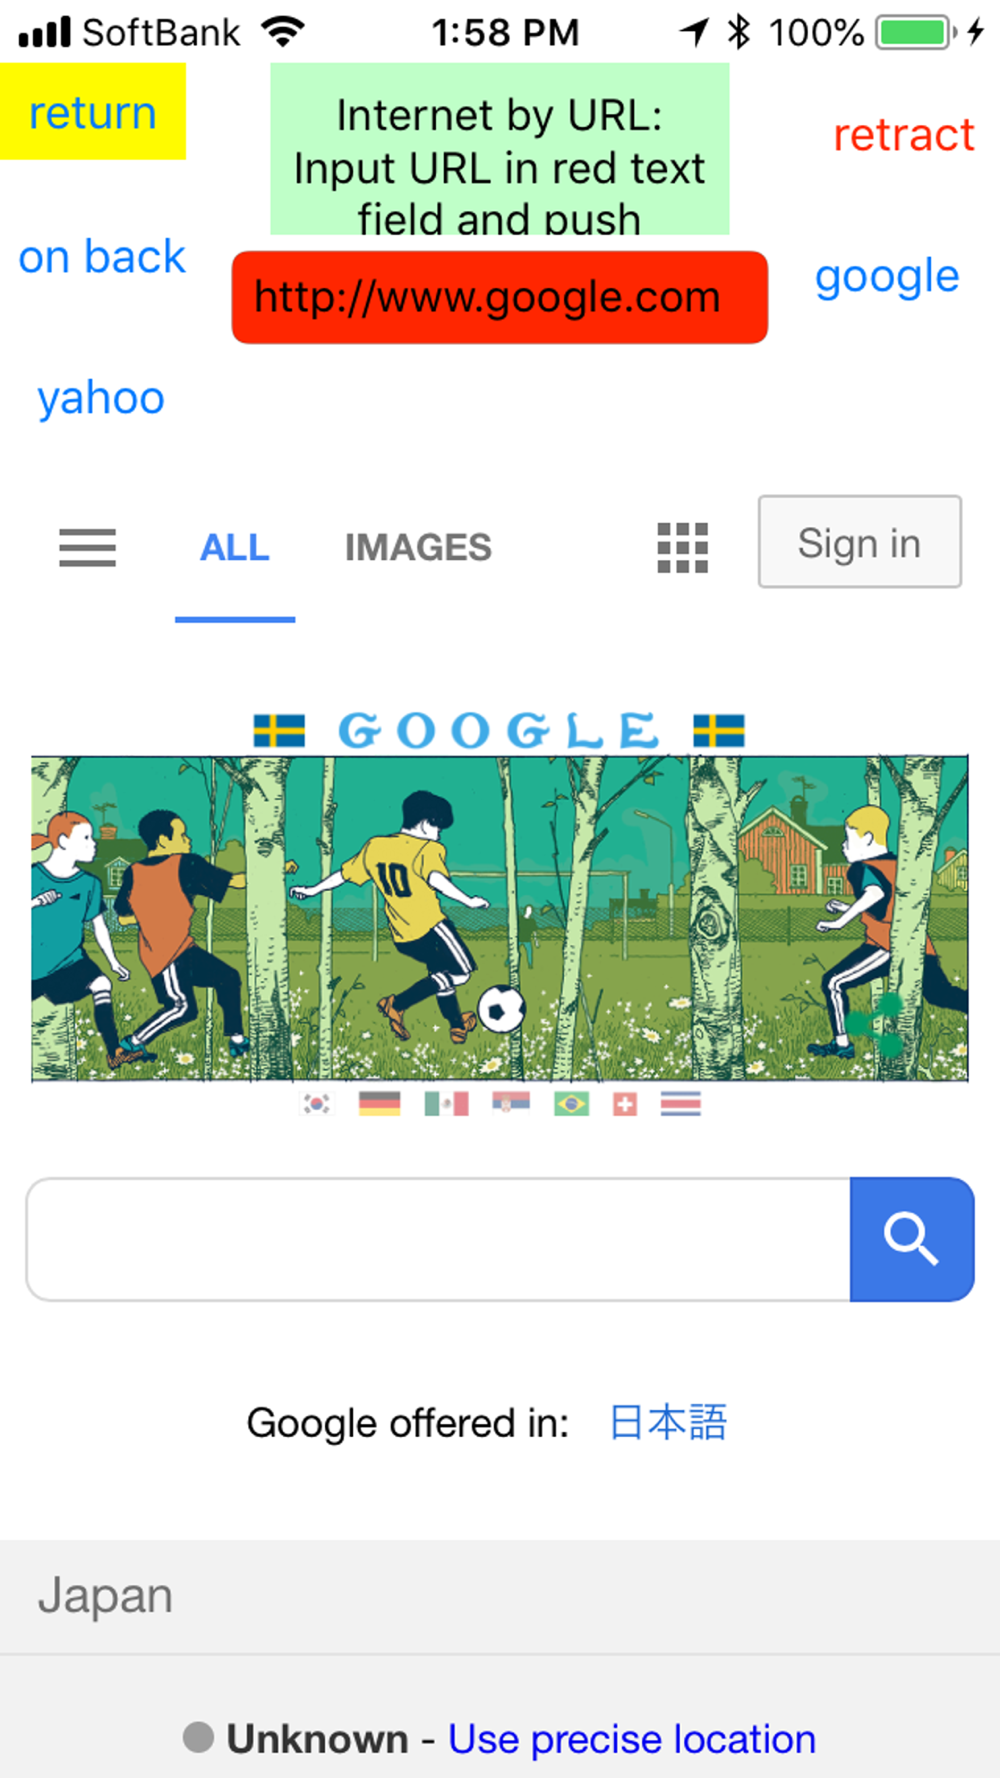Tap the left Swedish flag in doodle
The image size is (1000, 1778).
[279, 731]
